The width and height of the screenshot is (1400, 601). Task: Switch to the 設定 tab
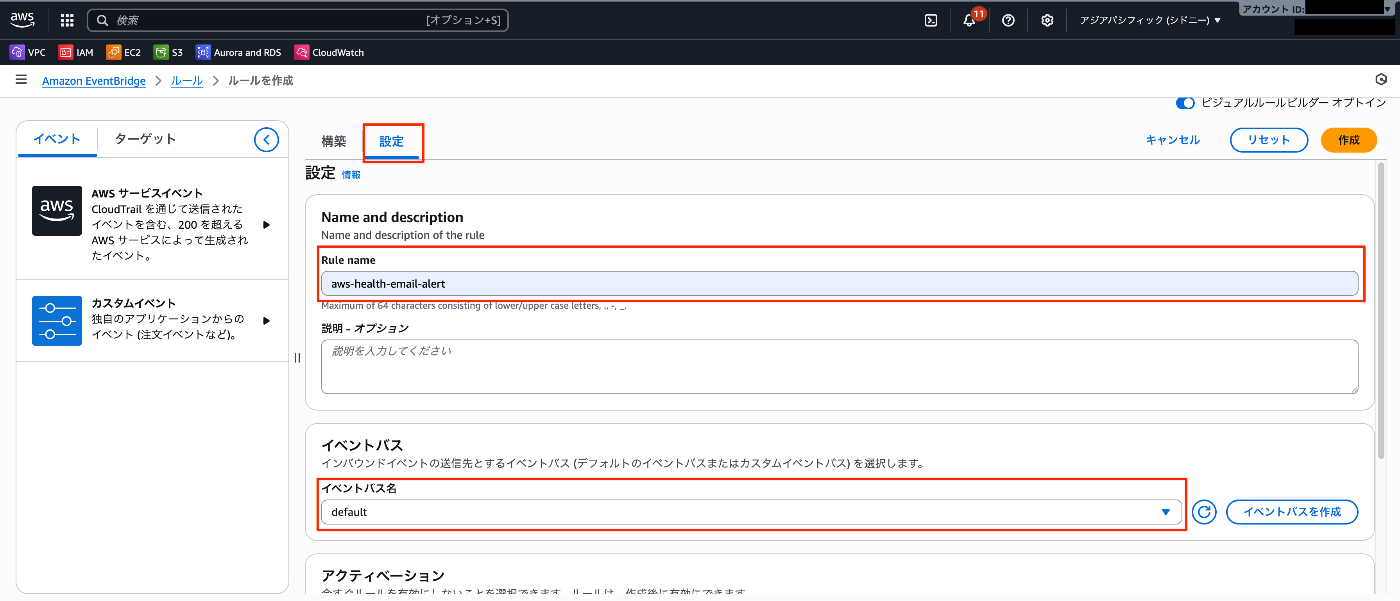(x=392, y=142)
